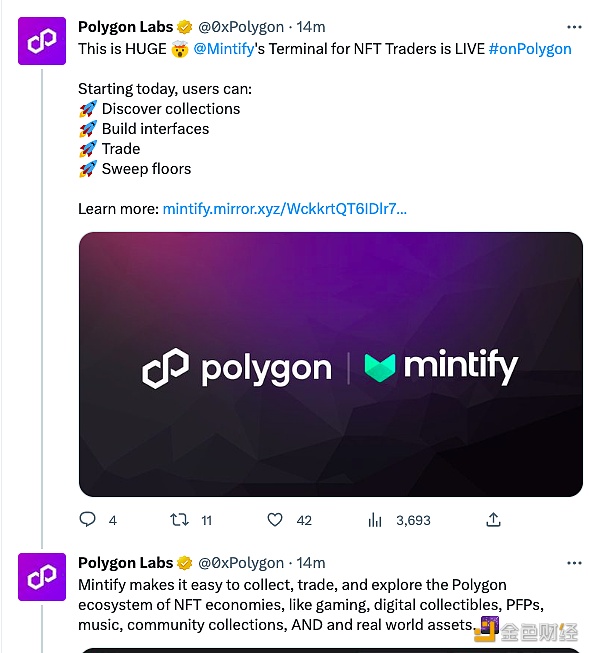Viewport: 589px width, 653px height.
Task: Follow the #onPolygon hashtag link
Action: 530,49
